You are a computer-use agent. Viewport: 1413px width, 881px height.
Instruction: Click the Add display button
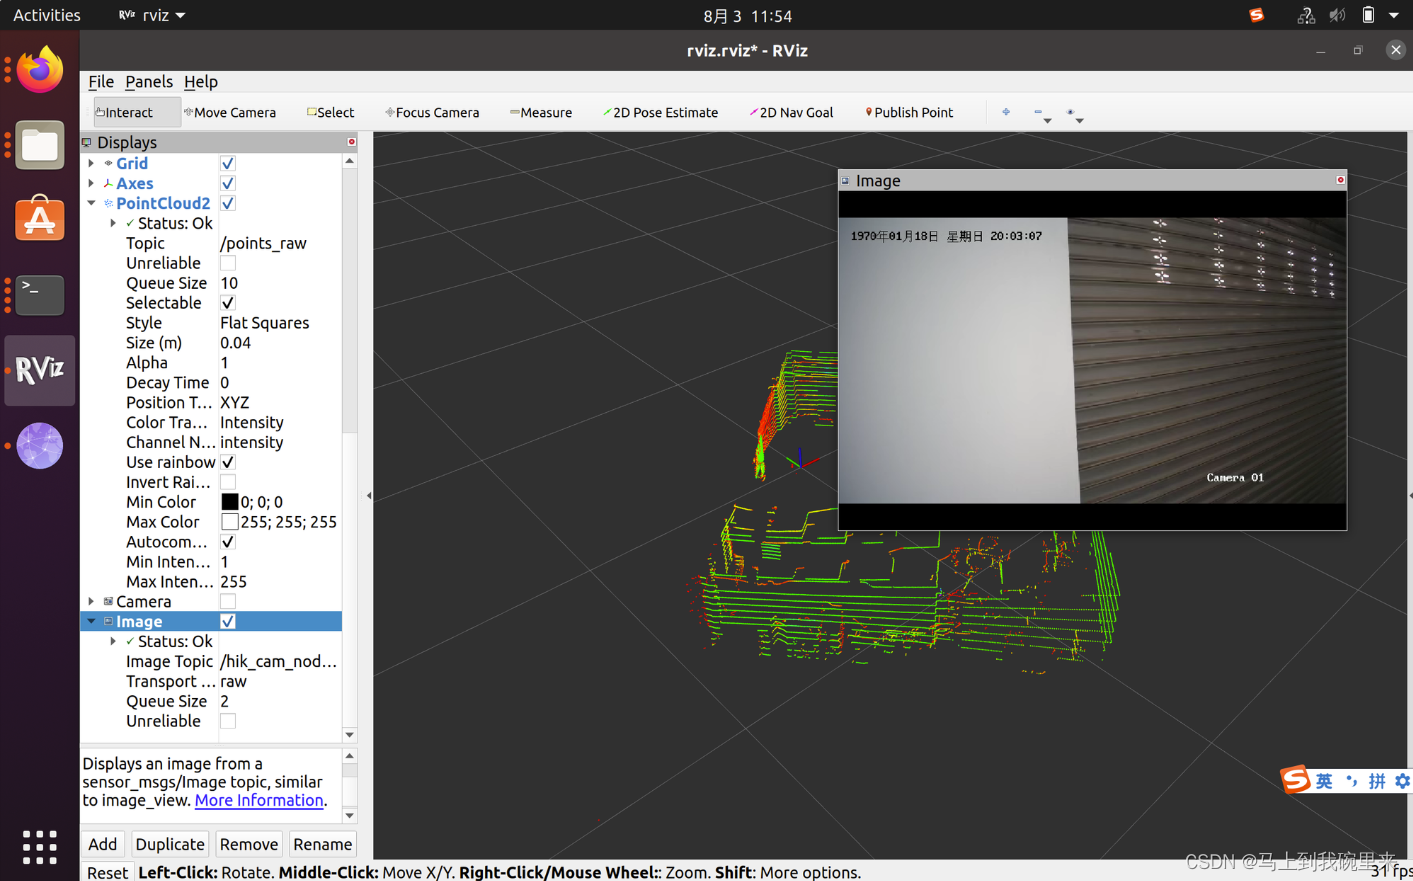[x=103, y=844]
